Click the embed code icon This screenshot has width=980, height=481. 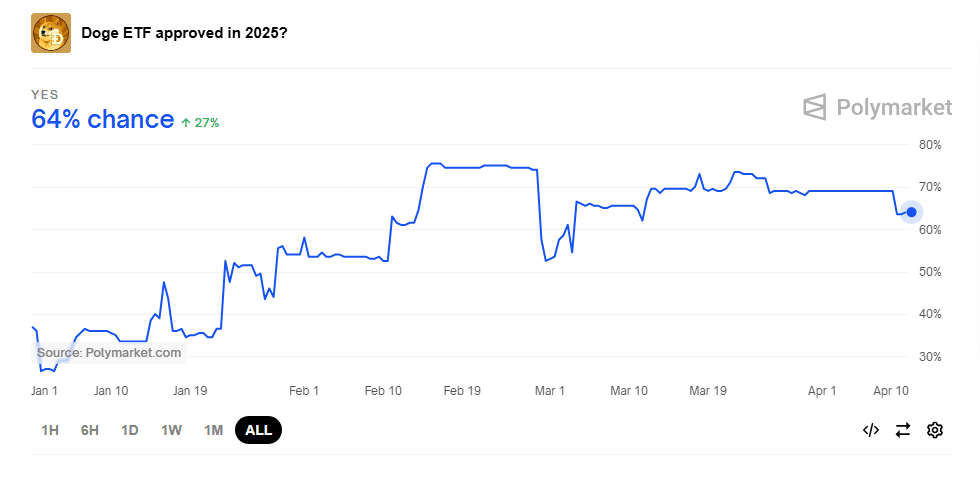870,430
